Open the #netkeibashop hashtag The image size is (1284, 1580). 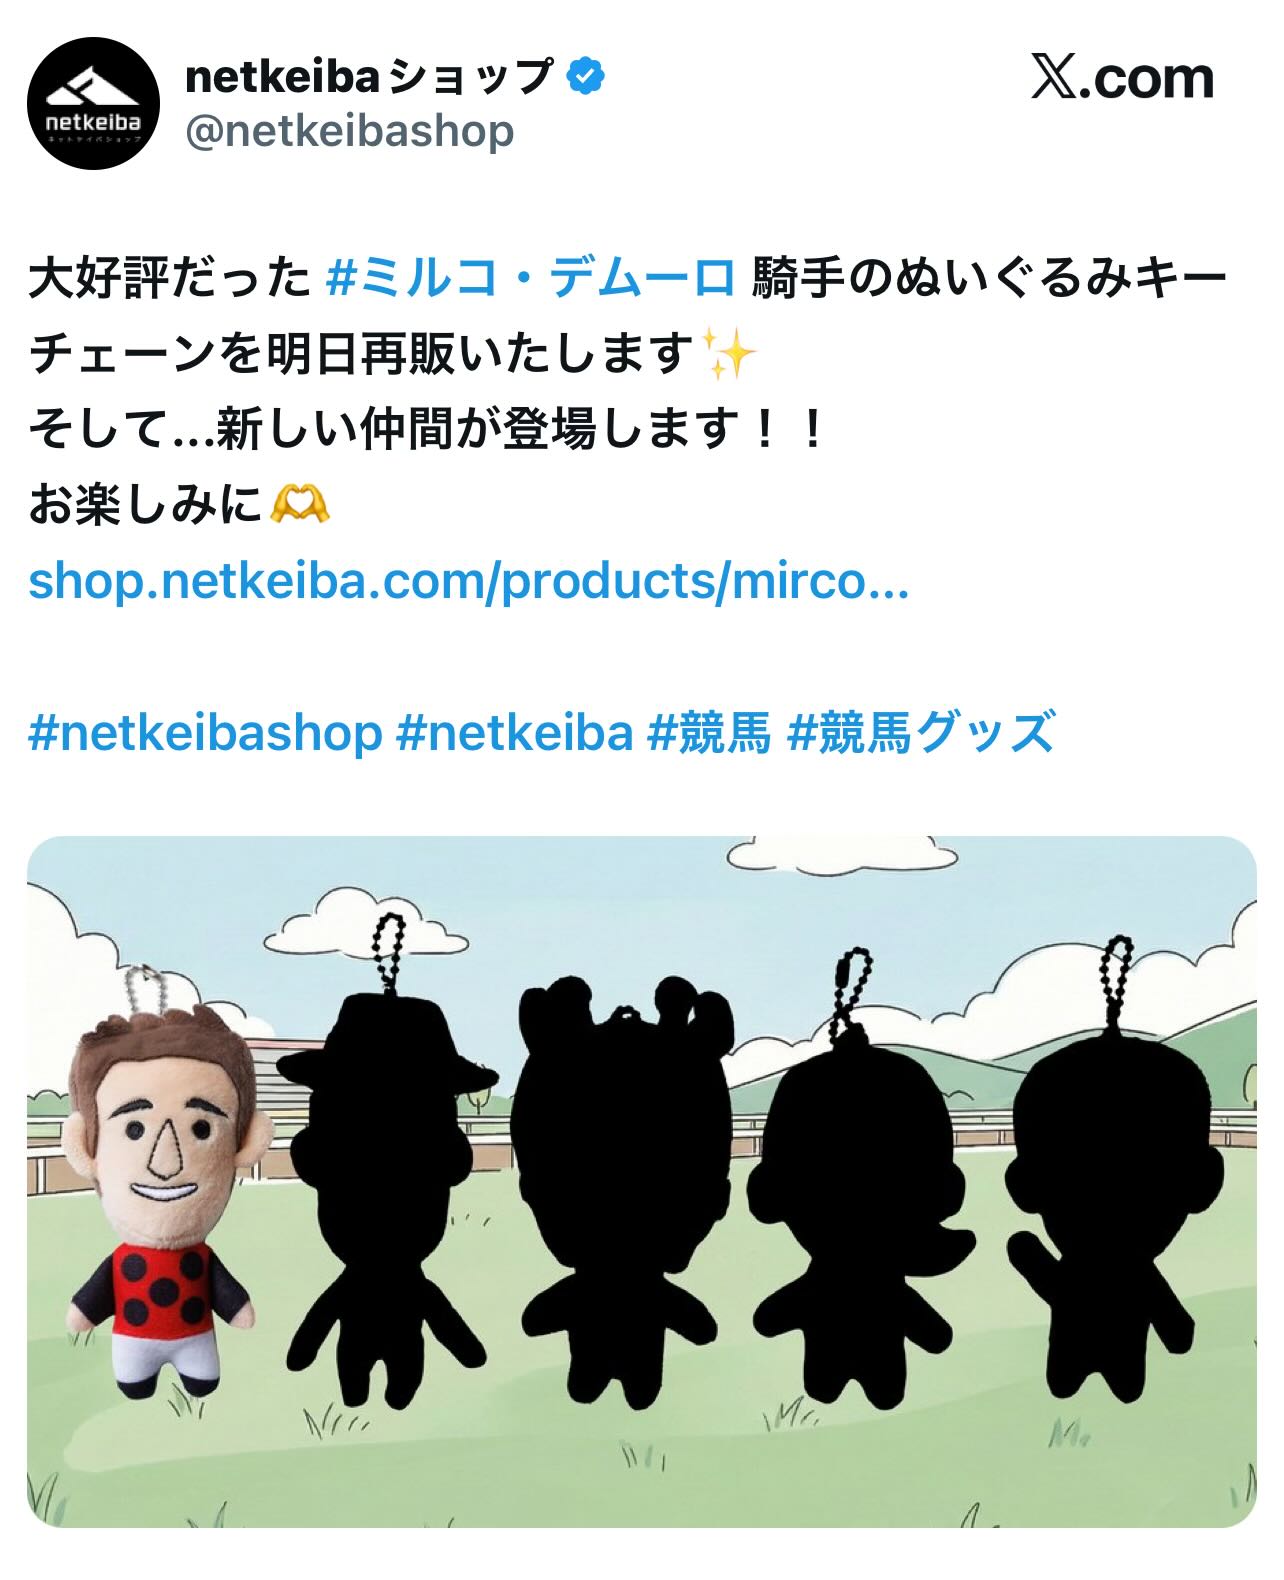205,734
